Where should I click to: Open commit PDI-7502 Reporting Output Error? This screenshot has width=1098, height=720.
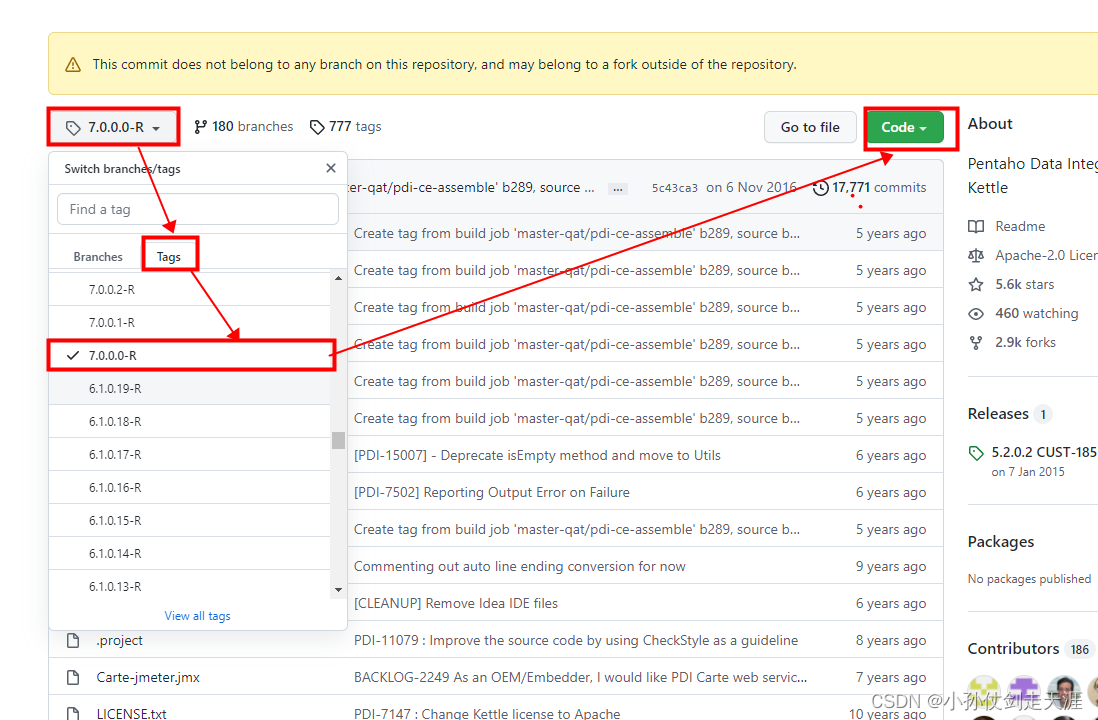(x=492, y=492)
